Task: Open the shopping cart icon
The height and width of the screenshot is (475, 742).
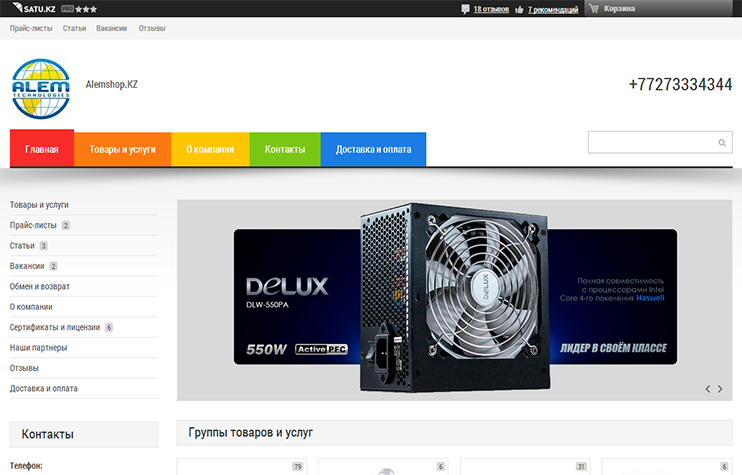Action: [594, 9]
